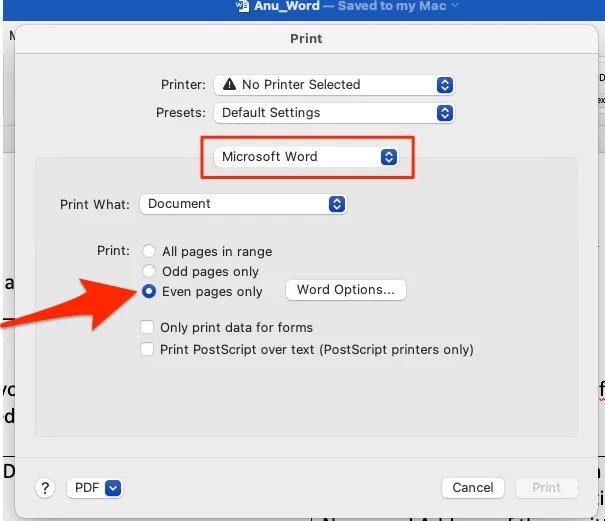Select Even pages only radio button
The height and width of the screenshot is (521, 605).
coord(149,291)
